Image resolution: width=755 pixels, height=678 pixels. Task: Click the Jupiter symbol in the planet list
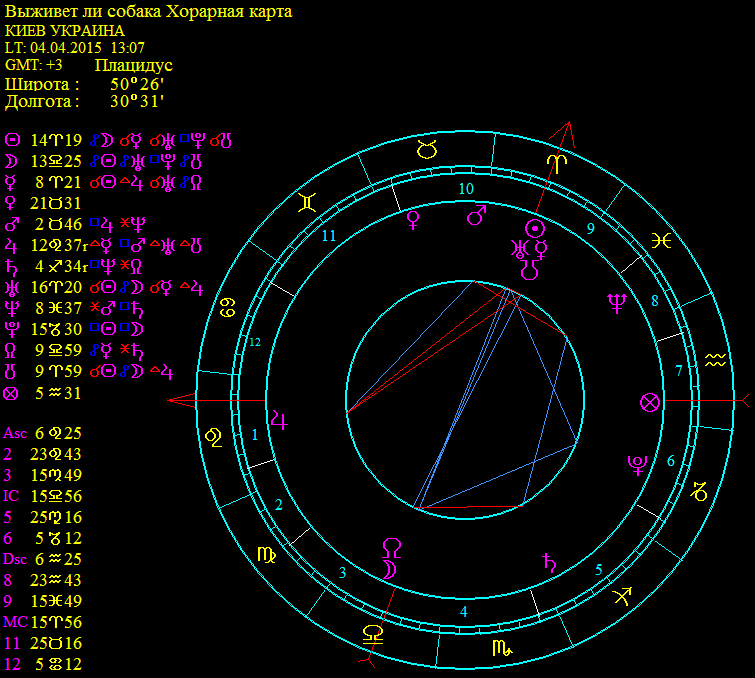point(12,246)
